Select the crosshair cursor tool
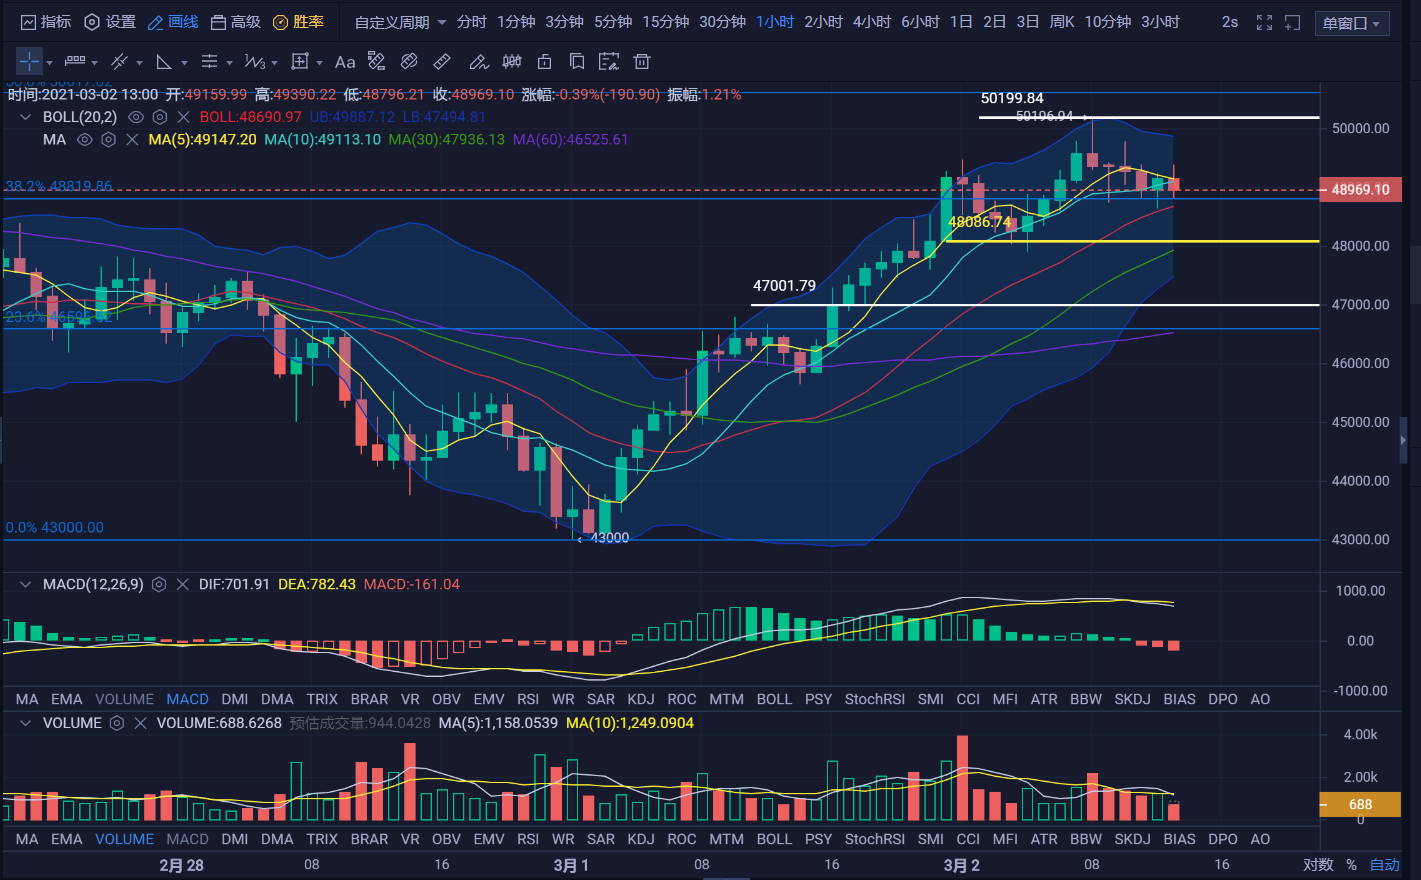Screen dimensions: 1421x880 [29, 62]
